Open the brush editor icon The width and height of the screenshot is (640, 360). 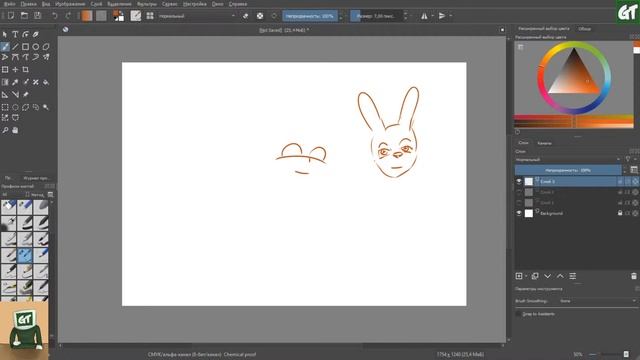click(136, 16)
